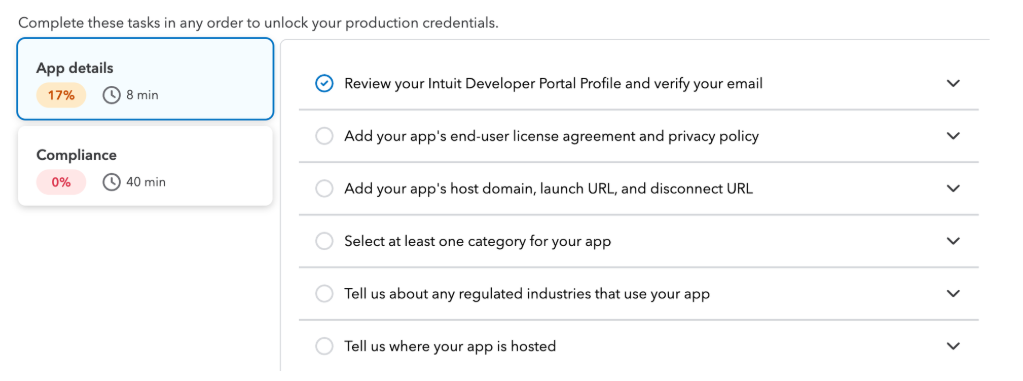The height and width of the screenshot is (381, 1023).
Task: Toggle circle for Select at least one category
Action: 324,241
